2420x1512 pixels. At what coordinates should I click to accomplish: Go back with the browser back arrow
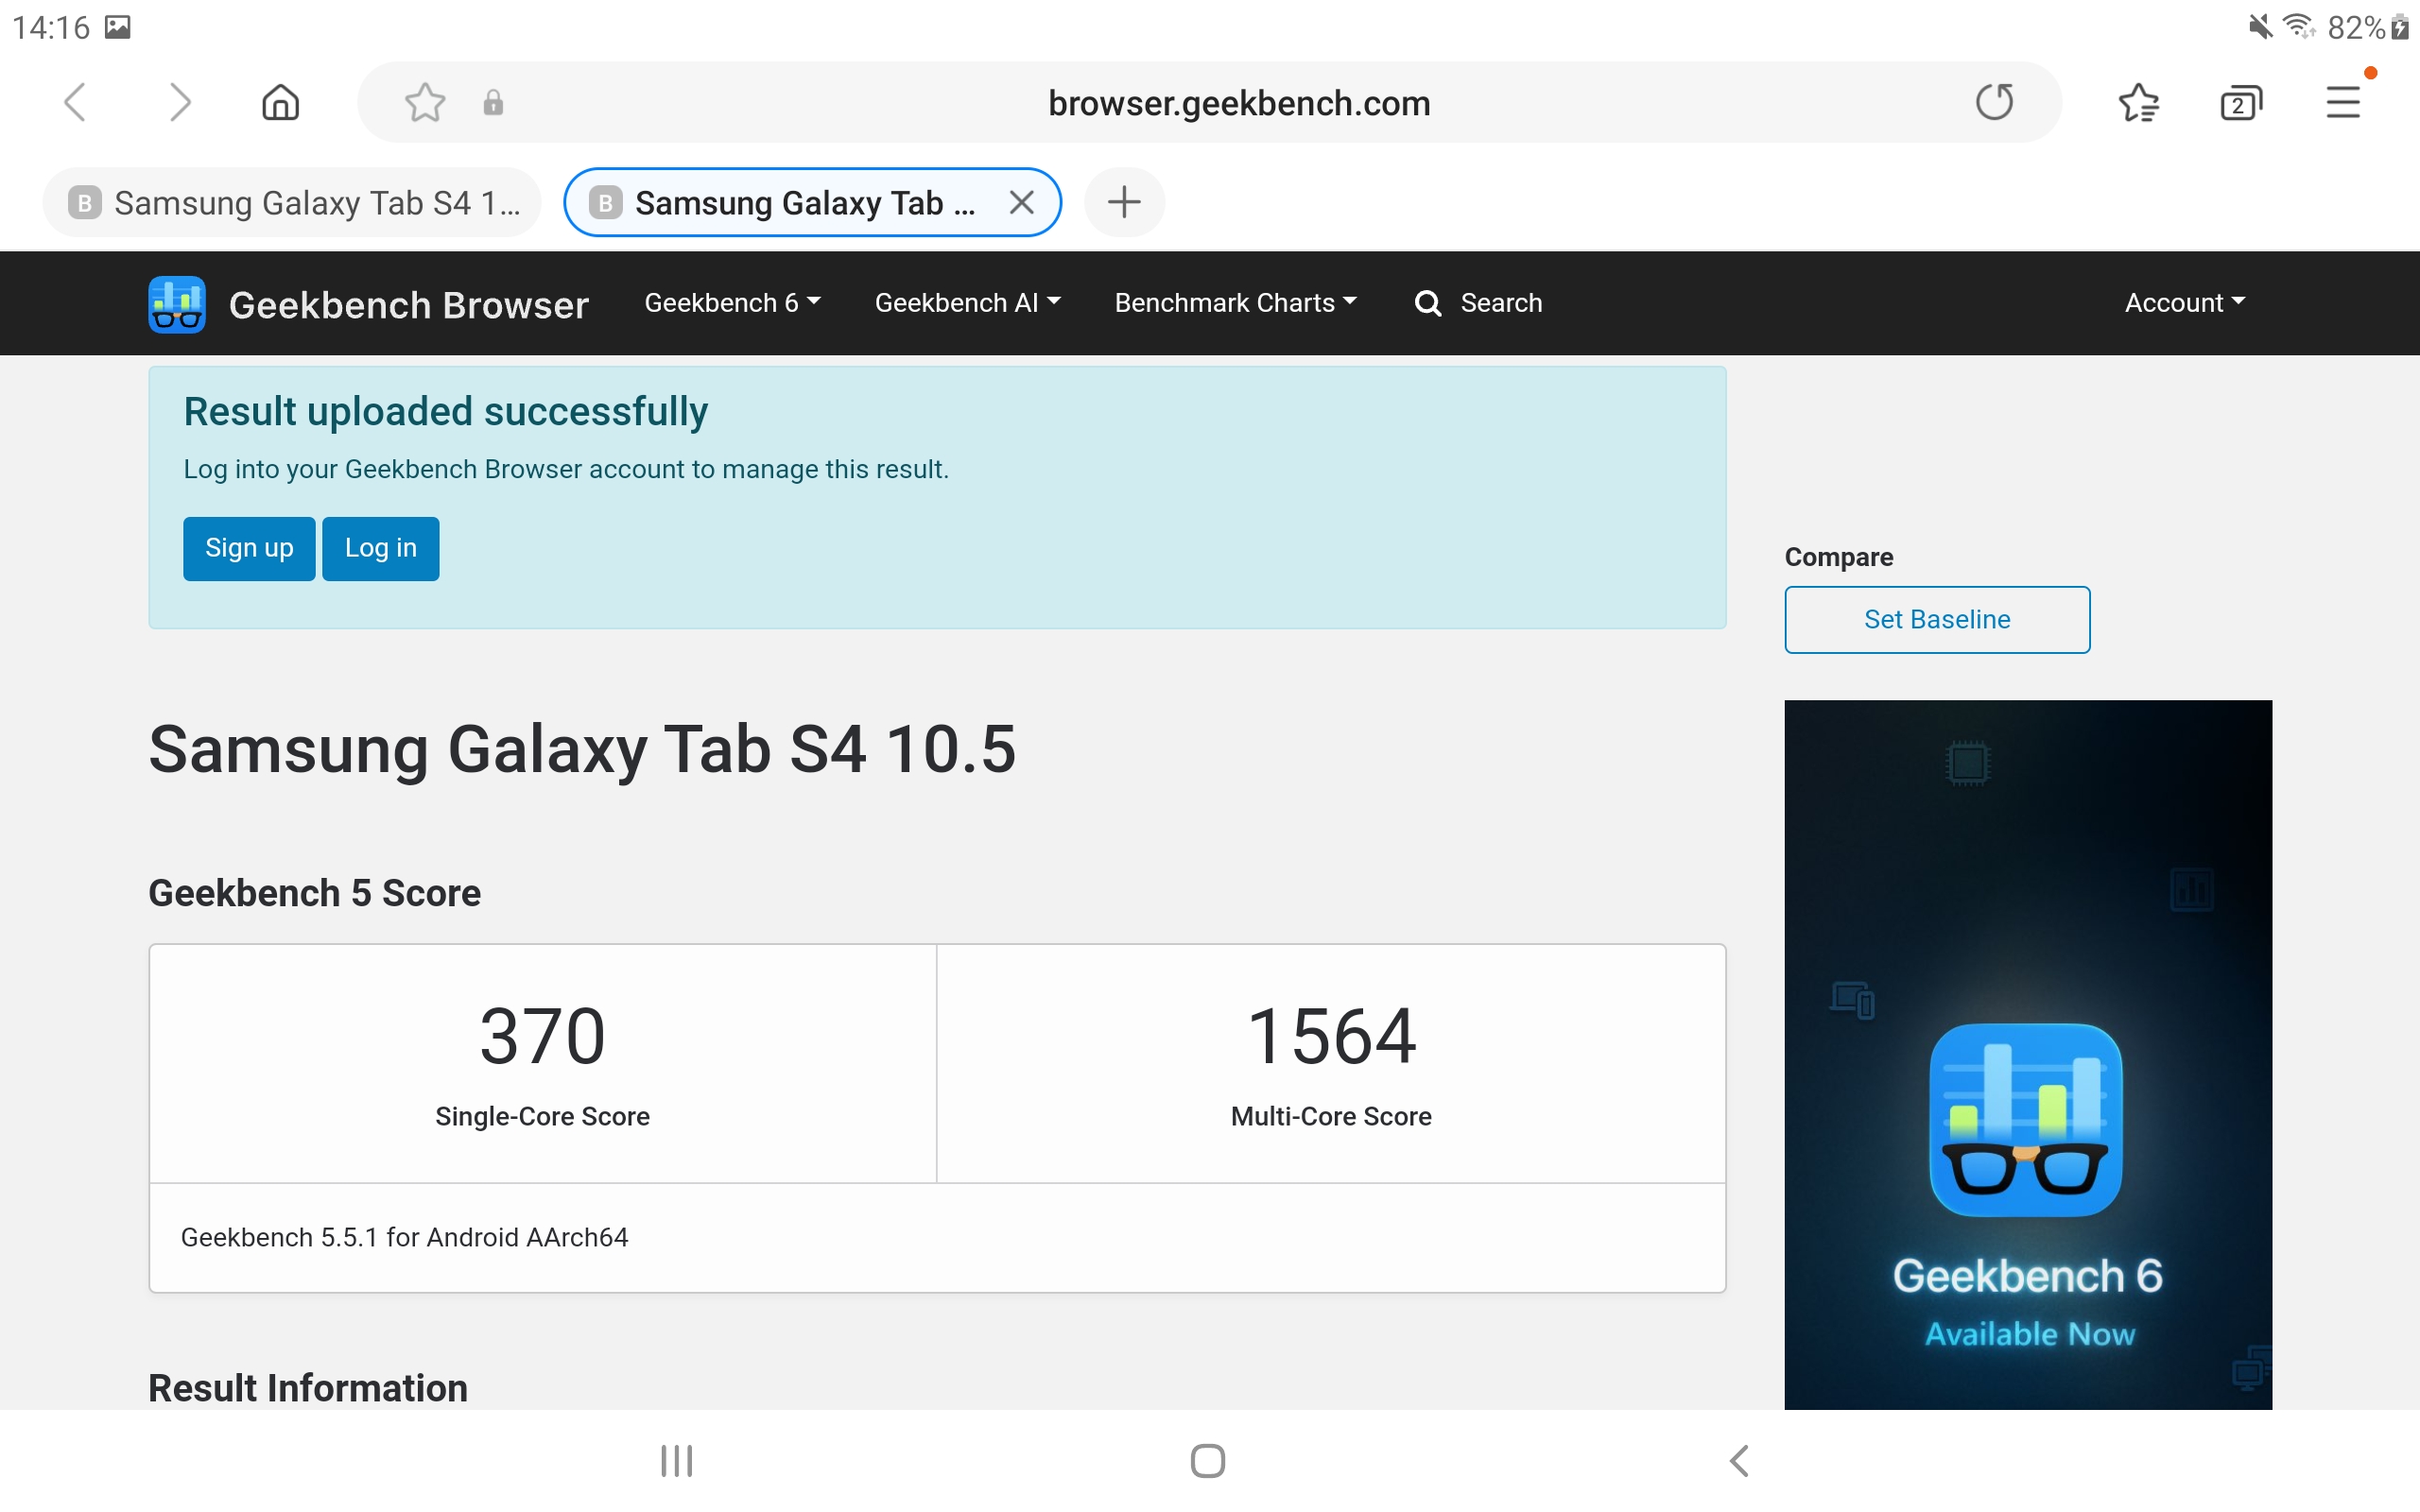pos(75,102)
